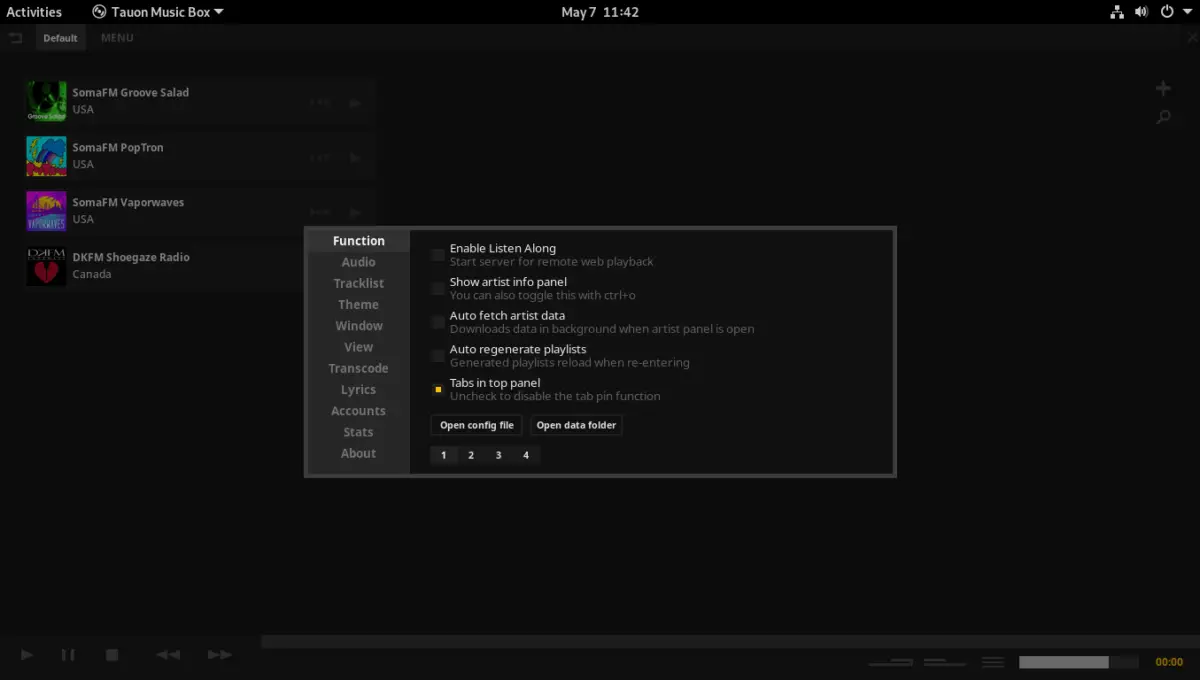Click the pause button in bottom bar

(x=68, y=655)
